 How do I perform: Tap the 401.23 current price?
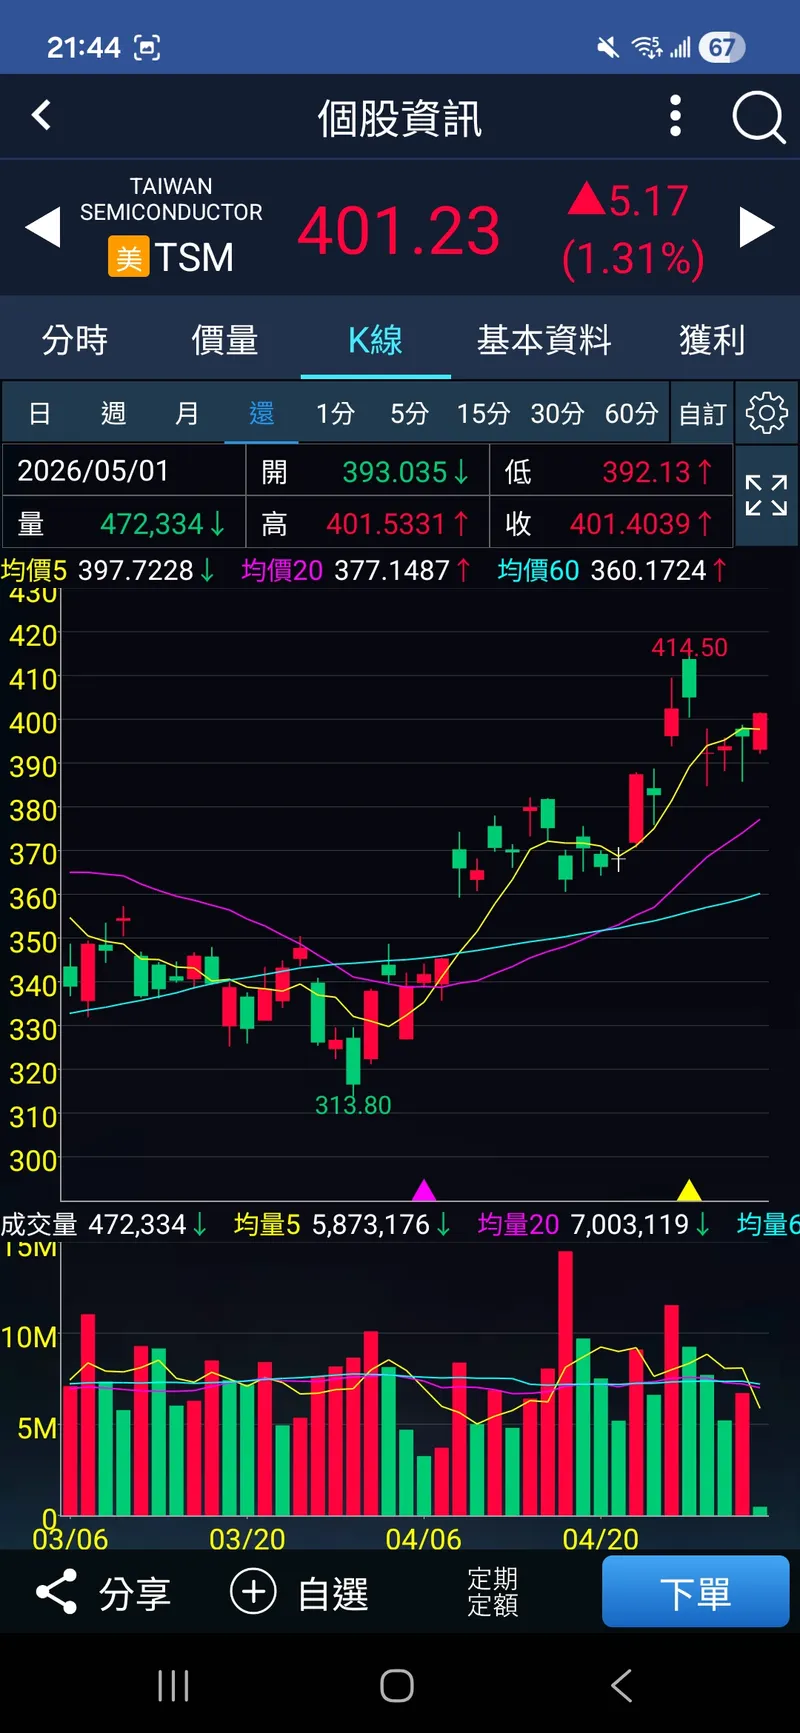398,231
